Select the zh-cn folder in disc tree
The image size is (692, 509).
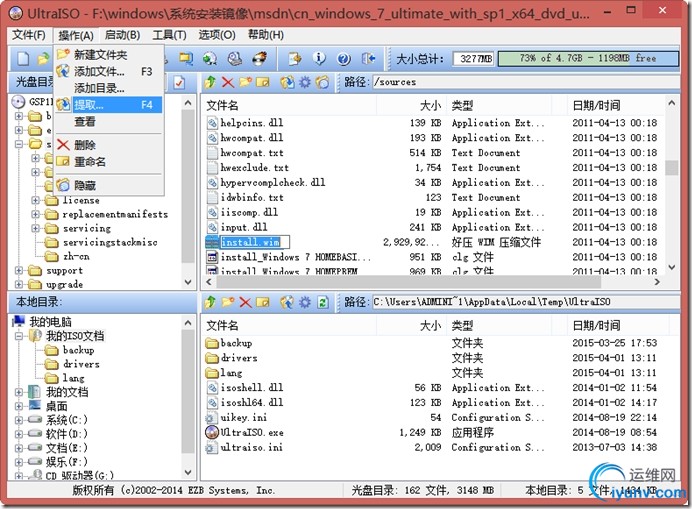(x=76, y=256)
